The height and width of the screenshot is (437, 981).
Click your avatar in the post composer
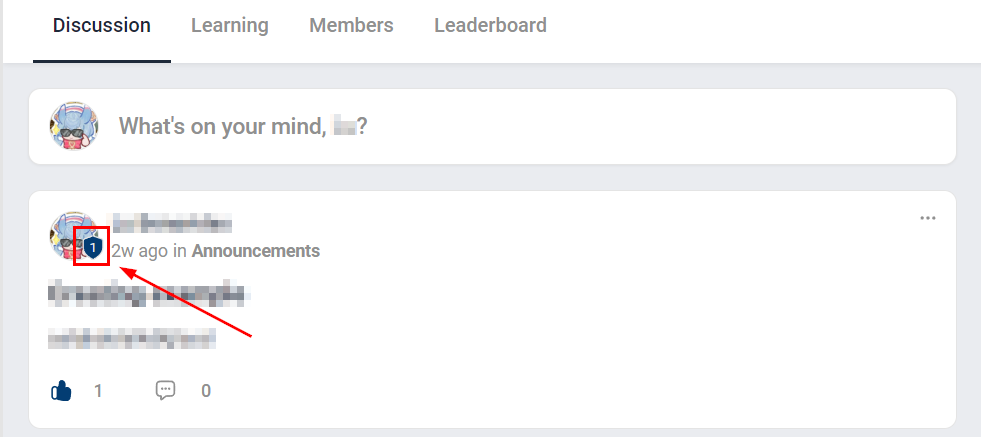coord(74,126)
